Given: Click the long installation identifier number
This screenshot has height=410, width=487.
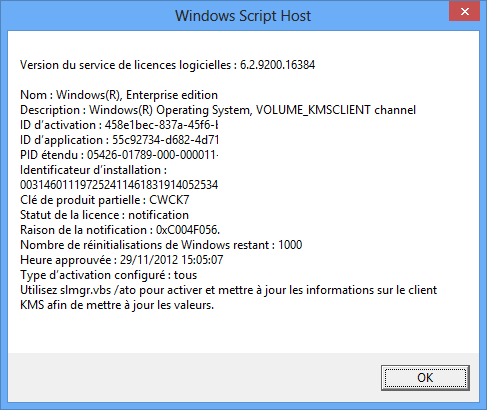Looking at the screenshot, I should point(119,185).
